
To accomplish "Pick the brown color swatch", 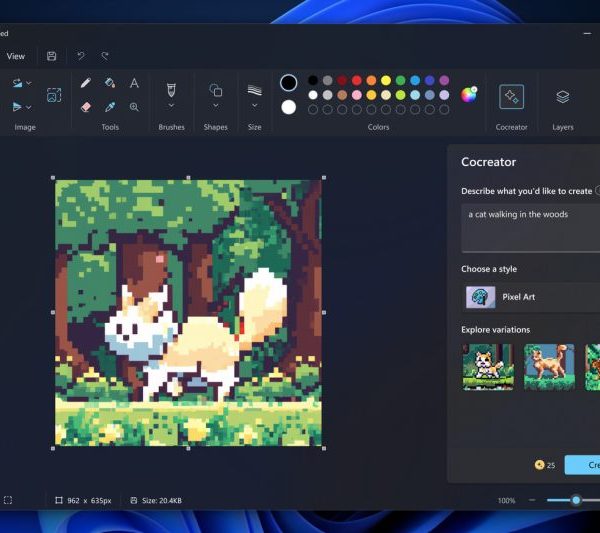I will click(x=342, y=95).
